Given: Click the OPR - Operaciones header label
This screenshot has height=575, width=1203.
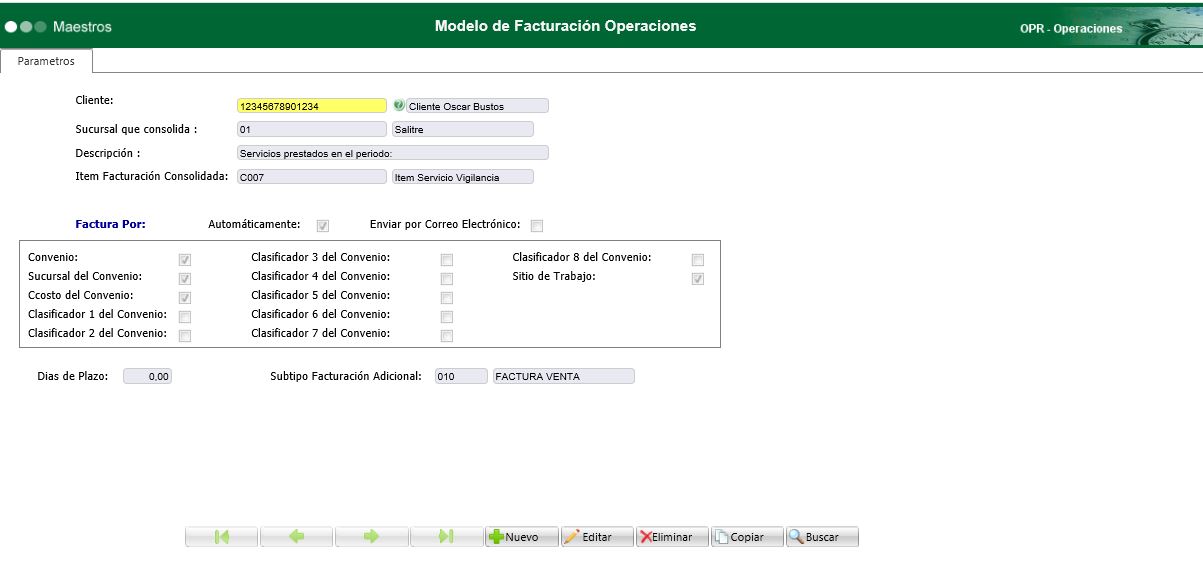Looking at the screenshot, I should click(x=1071, y=29).
